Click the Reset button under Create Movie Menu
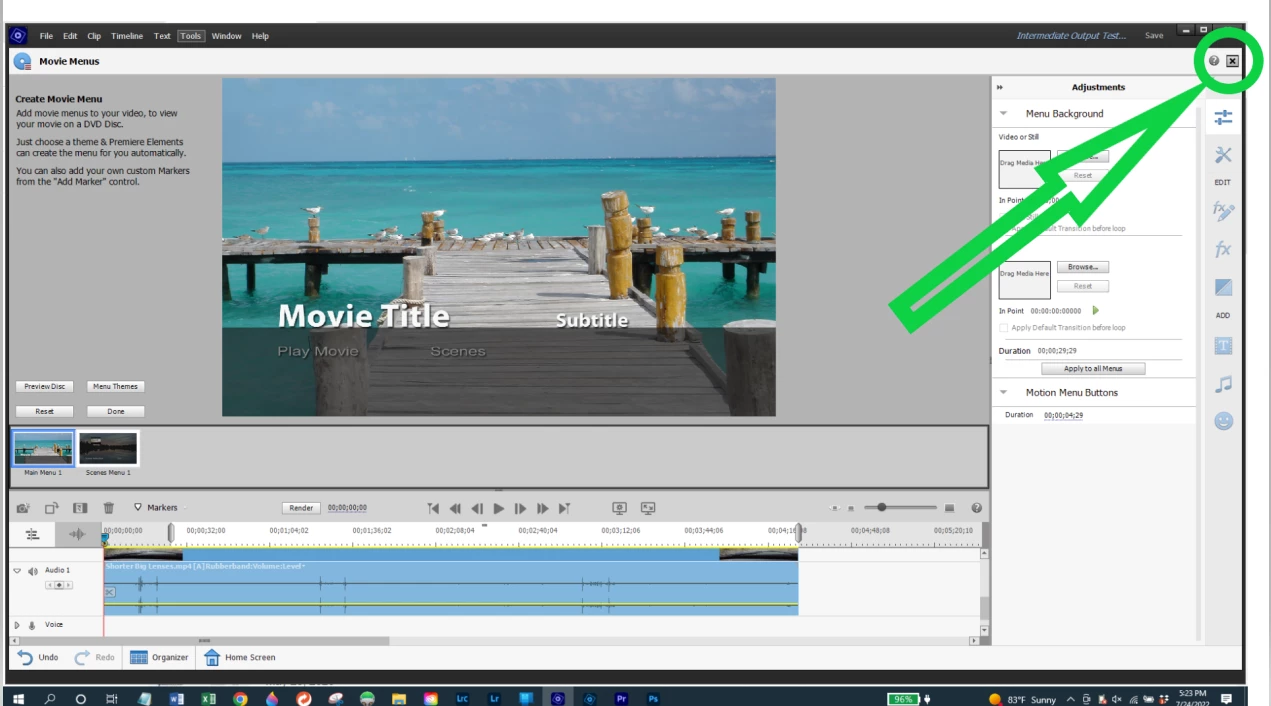The height and width of the screenshot is (706, 1271). 45,411
